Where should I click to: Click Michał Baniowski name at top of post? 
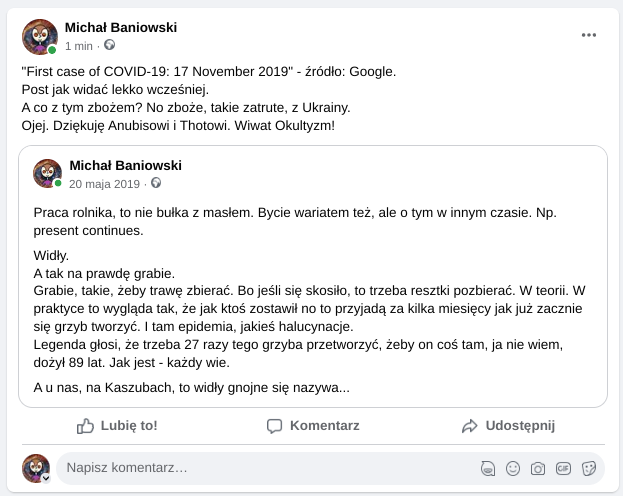pyautogui.click(x=120, y=27)
